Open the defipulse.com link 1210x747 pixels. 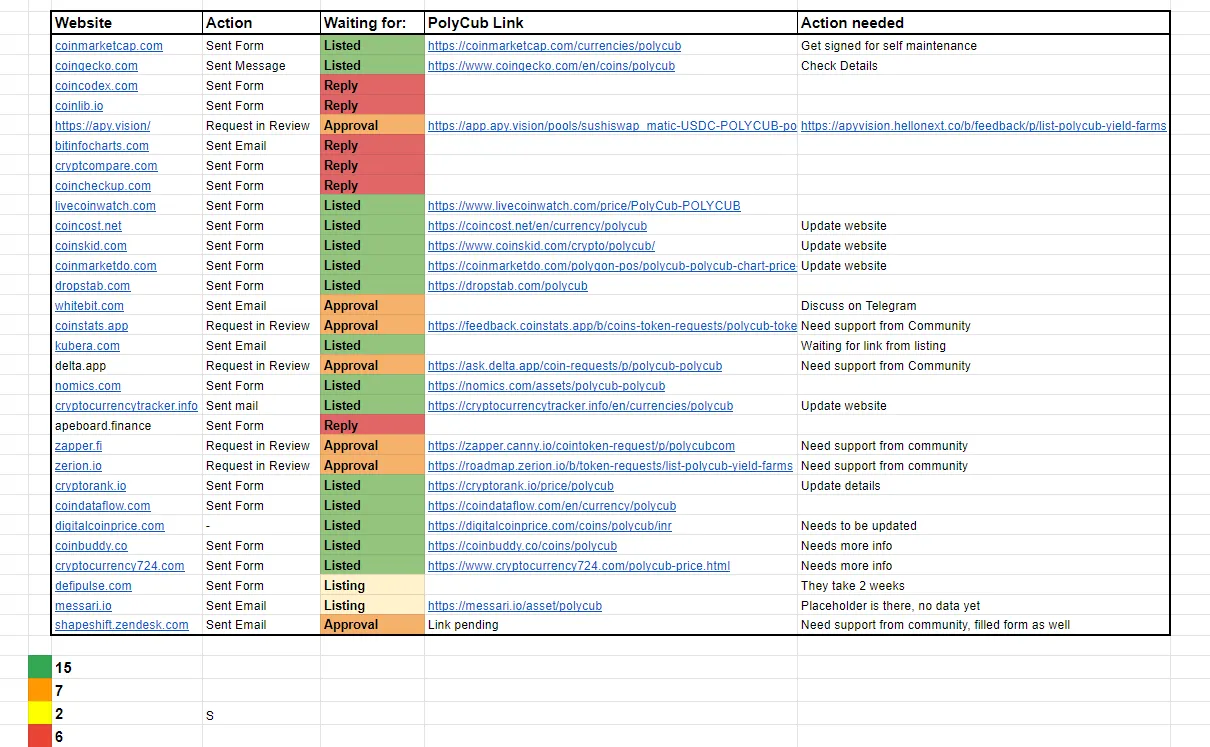93,586
